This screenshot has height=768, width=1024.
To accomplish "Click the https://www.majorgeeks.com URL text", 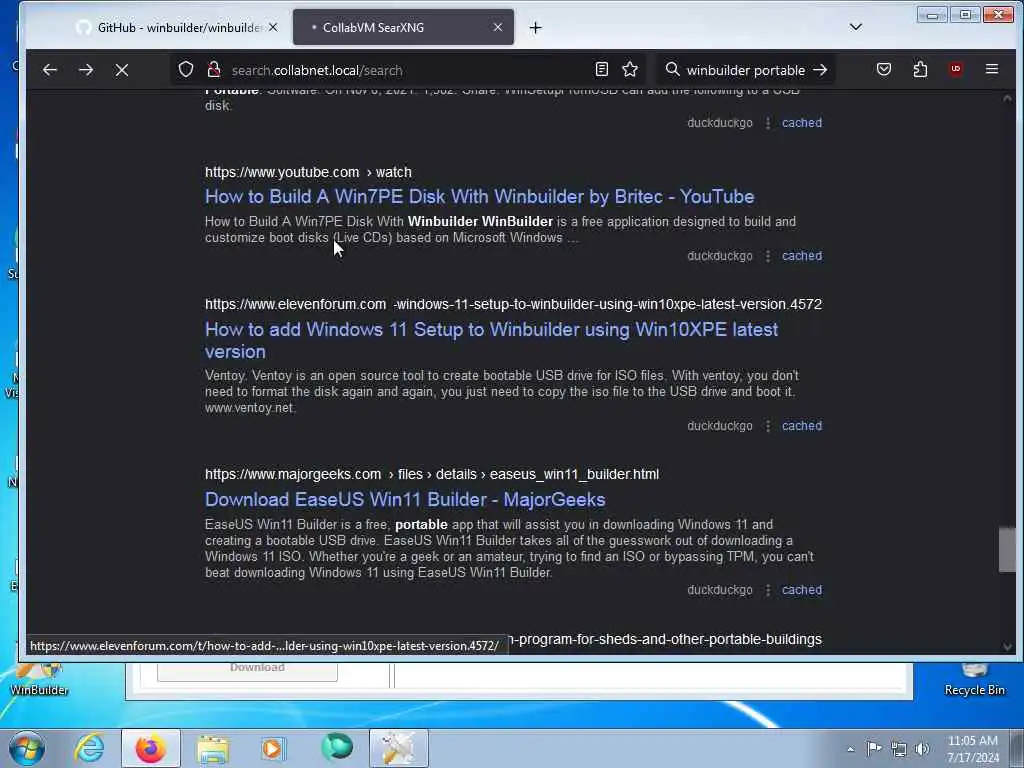I will 293,474.
